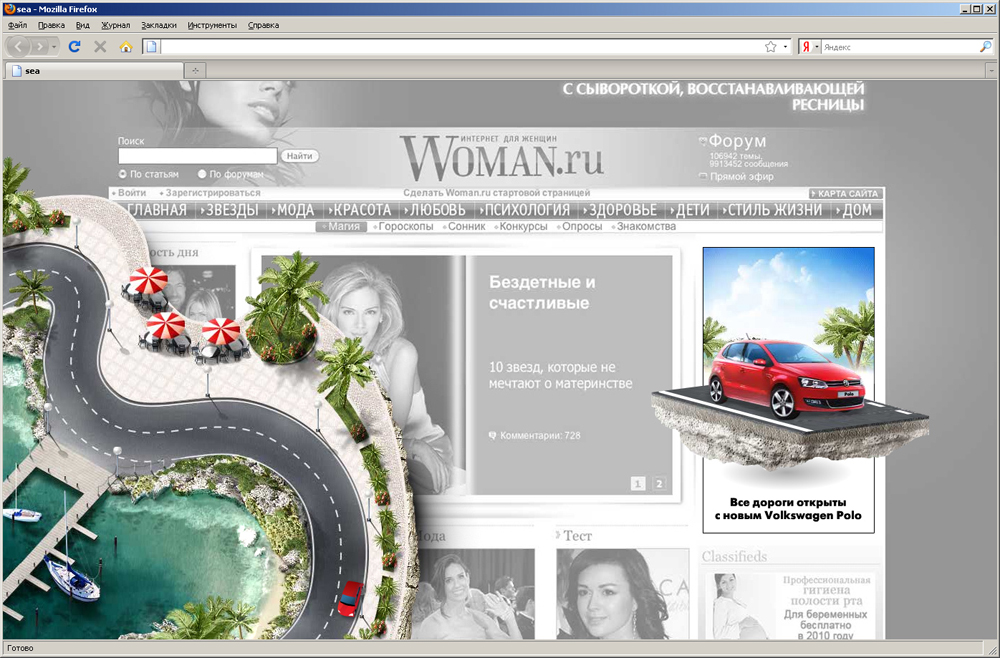1000x658 pixels.
Task: Open the Инструменты menu
Action: tap(212, 26)
